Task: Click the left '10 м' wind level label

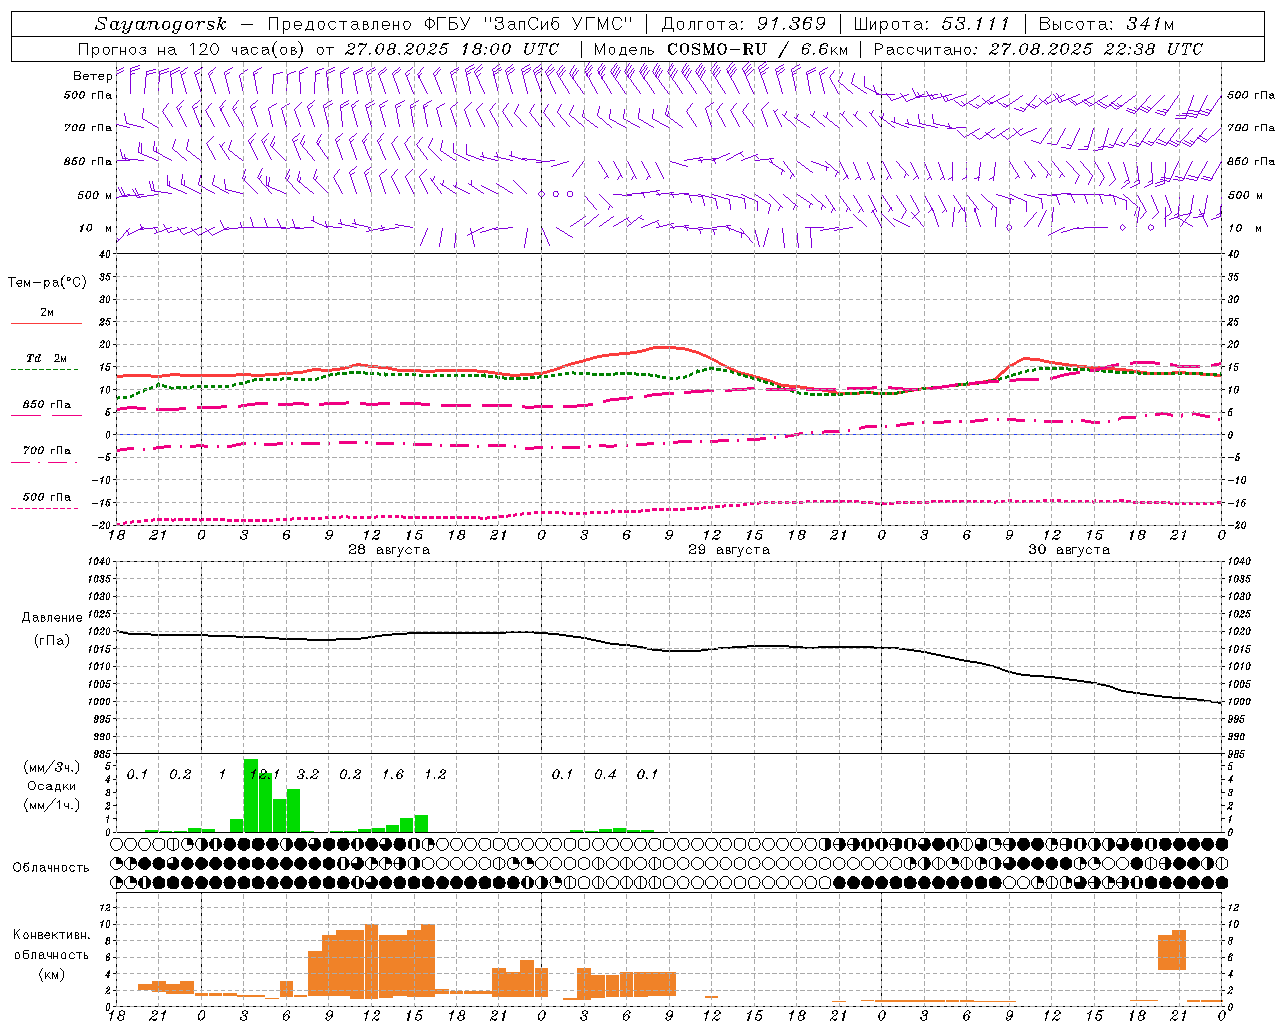Action: click(95, 229)
